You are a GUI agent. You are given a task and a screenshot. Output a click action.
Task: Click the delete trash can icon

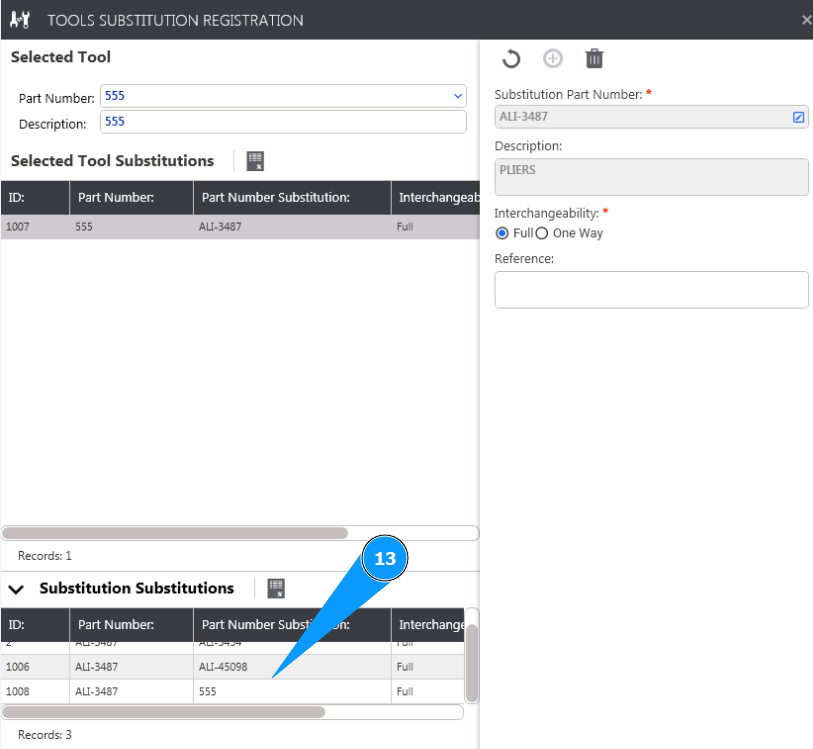(x=594, y=59)
